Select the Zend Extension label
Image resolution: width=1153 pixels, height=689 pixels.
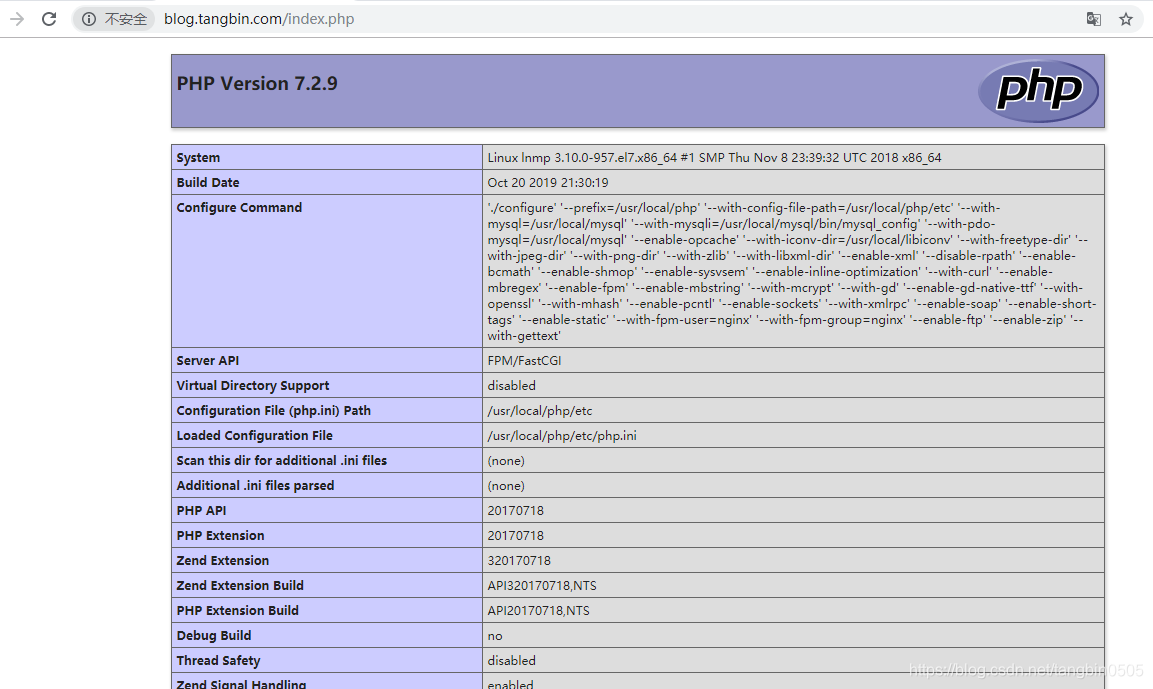223,560
